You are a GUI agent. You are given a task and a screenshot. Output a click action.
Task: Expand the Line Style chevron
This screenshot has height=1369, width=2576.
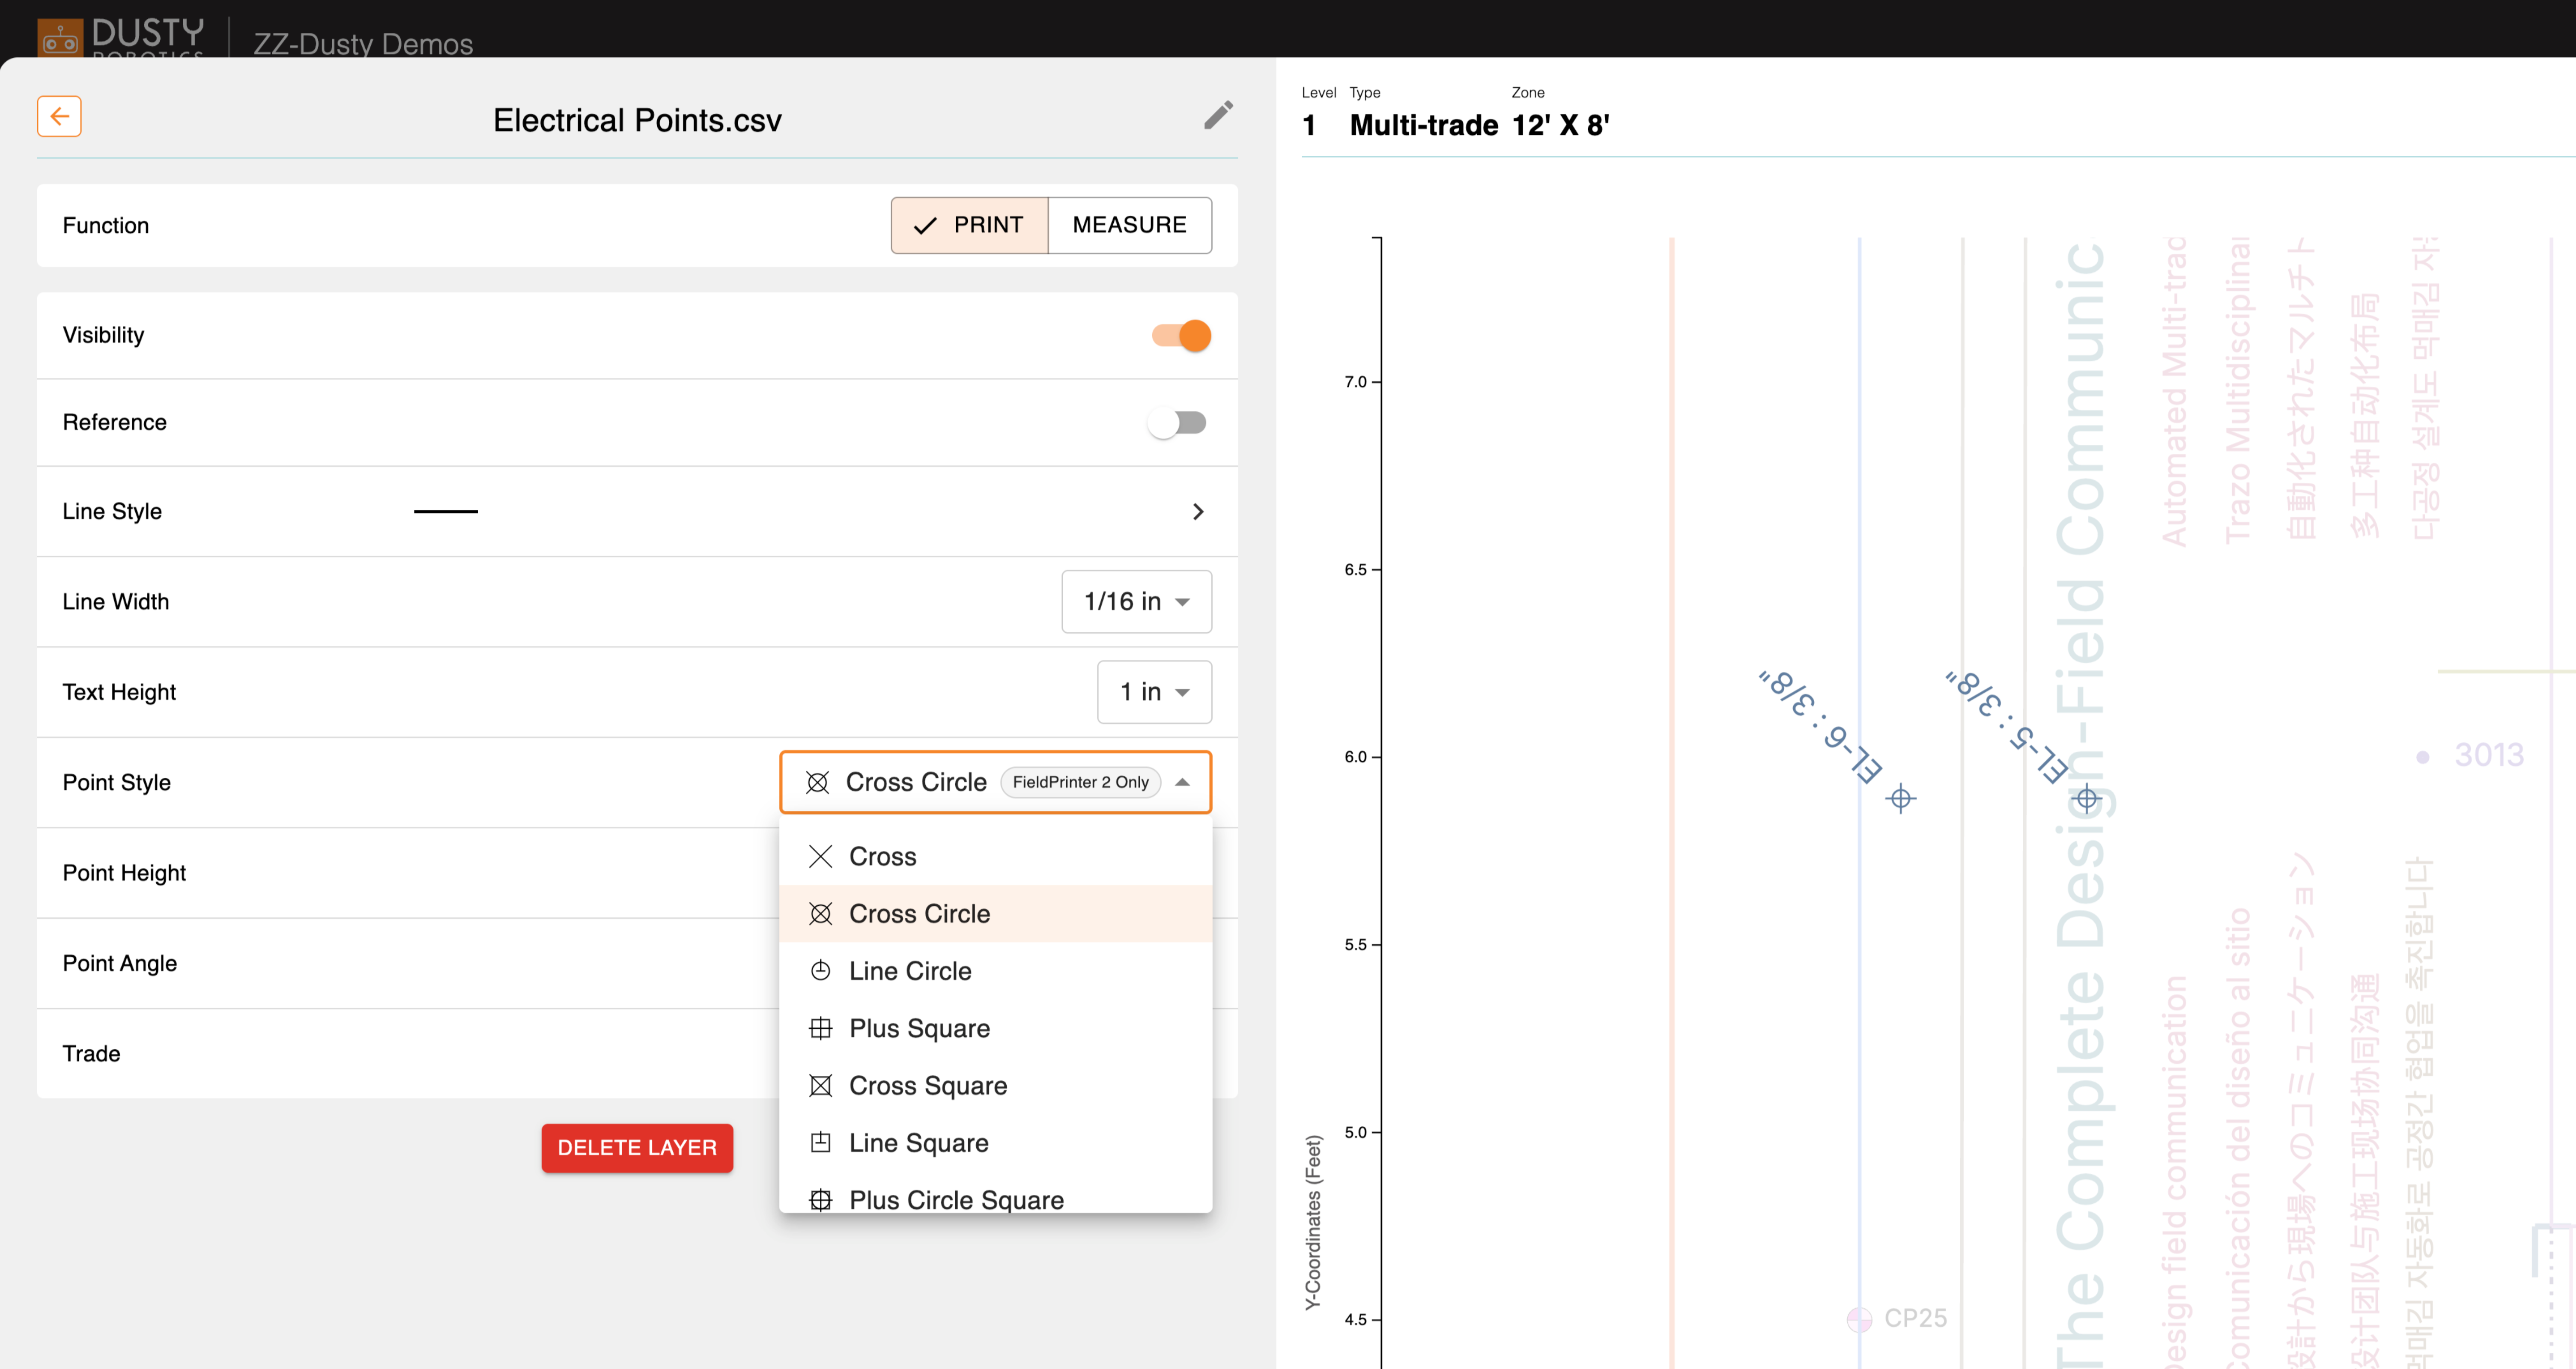[x=1198, y=512]
